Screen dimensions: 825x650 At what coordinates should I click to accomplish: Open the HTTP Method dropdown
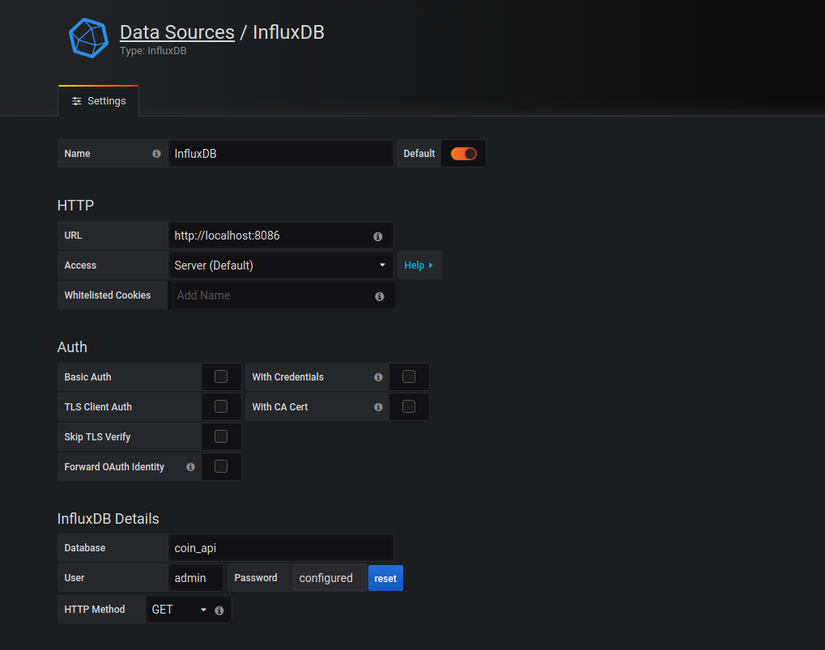pyautogui.click(x=179, y=609)
